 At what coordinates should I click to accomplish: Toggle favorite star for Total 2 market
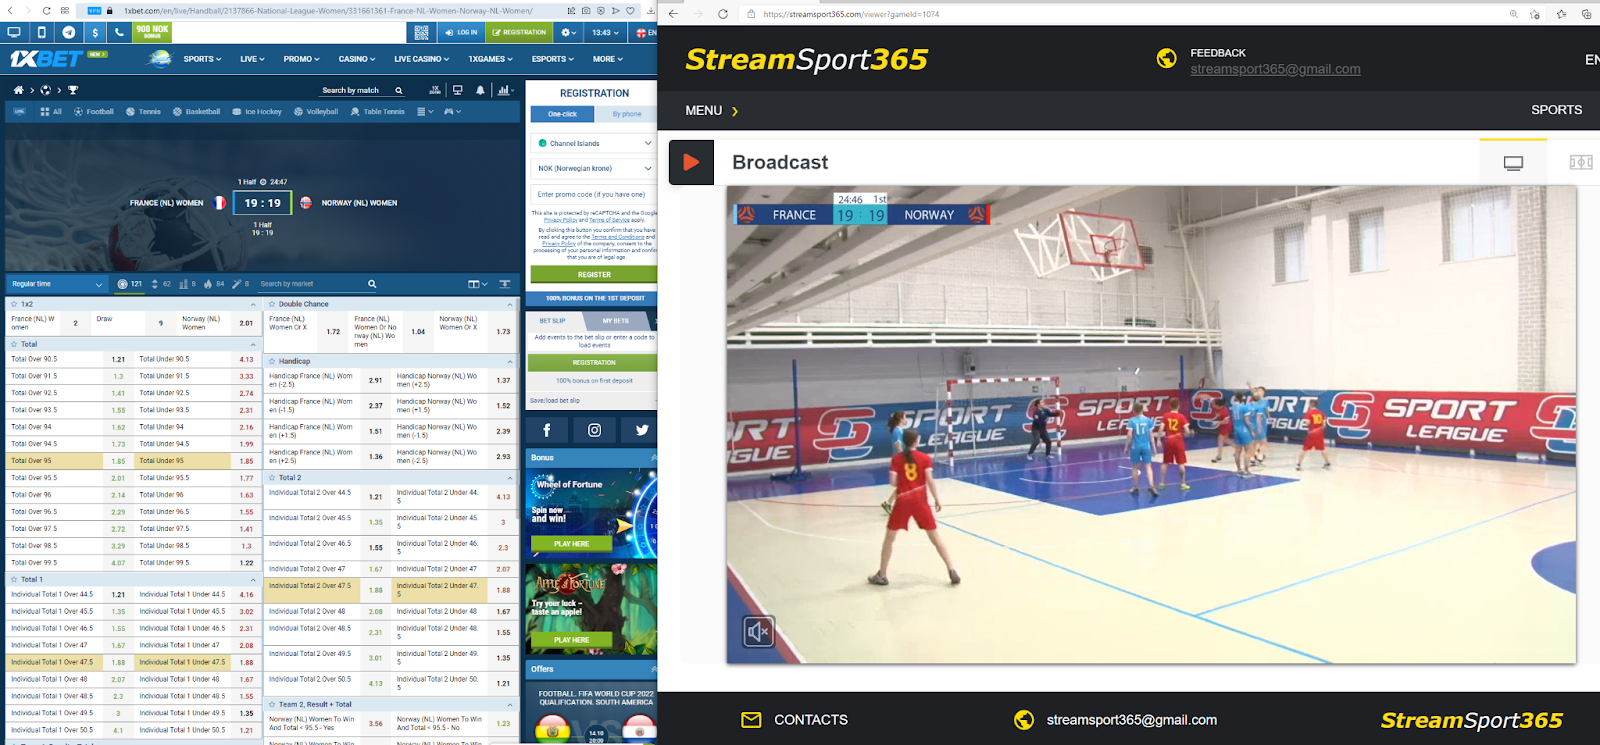(272, 478)
